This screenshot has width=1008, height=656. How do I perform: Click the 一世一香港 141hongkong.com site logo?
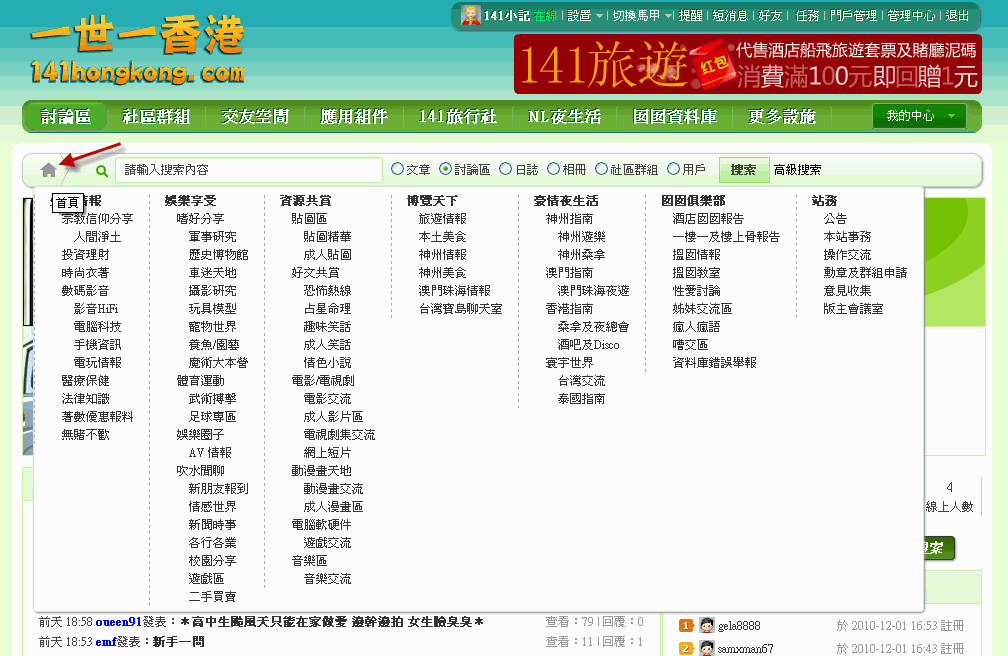point(137,51)
